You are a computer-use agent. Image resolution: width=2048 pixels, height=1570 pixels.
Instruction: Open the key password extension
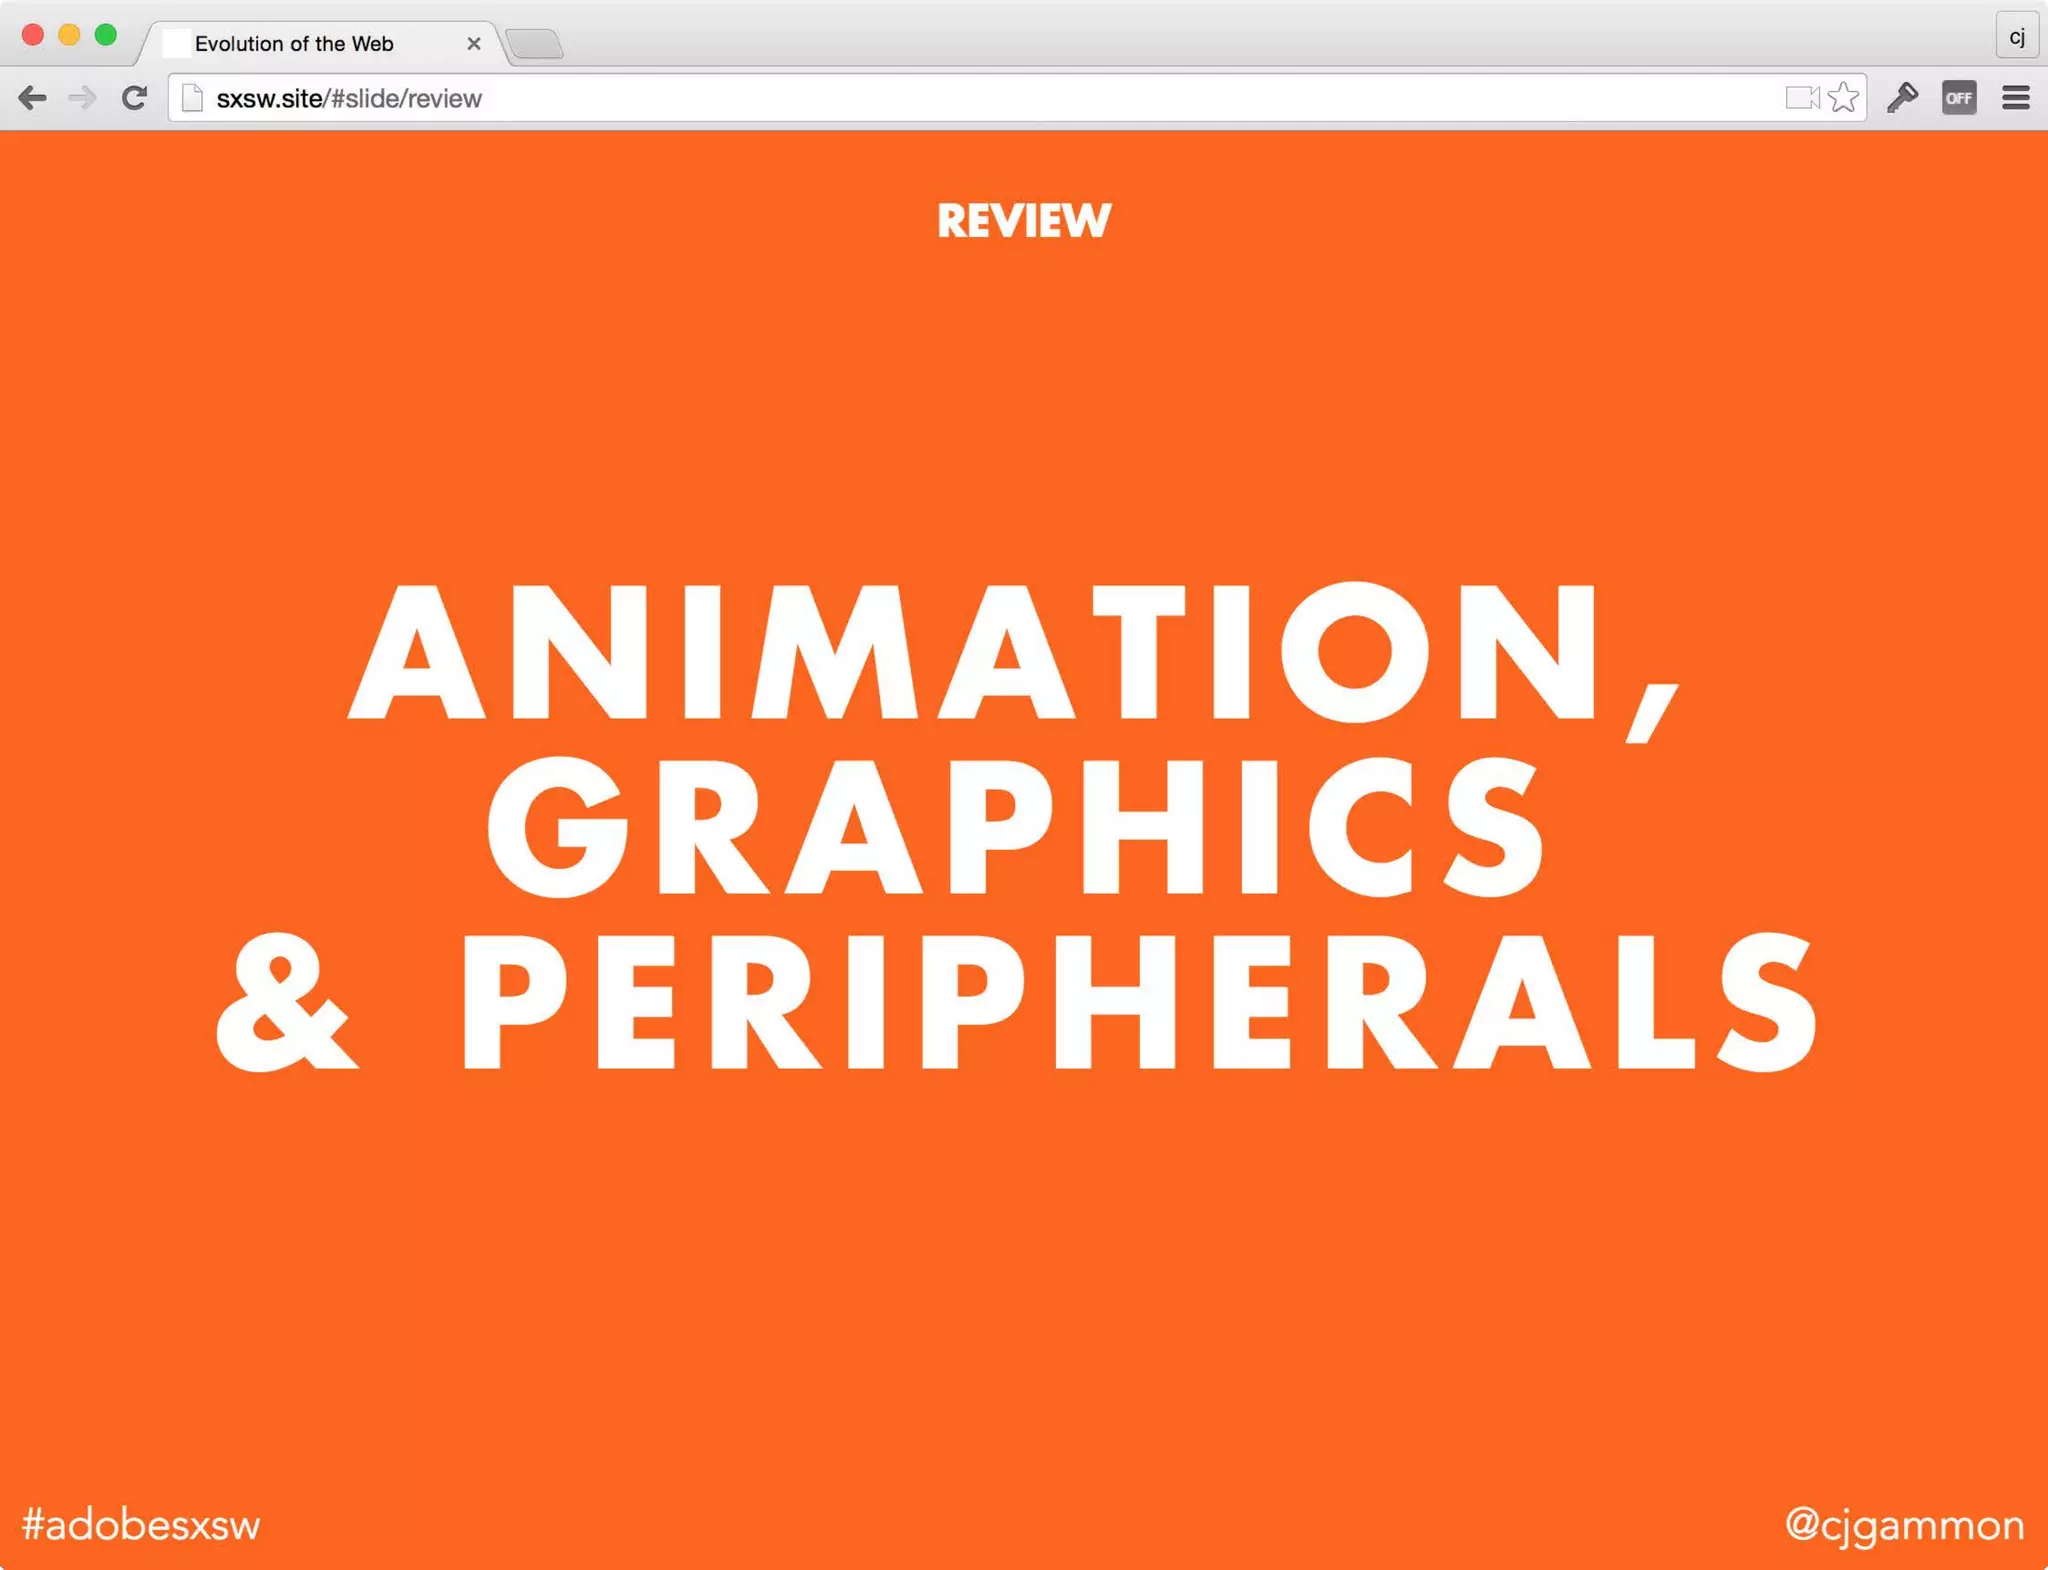tap(1902, 98)
